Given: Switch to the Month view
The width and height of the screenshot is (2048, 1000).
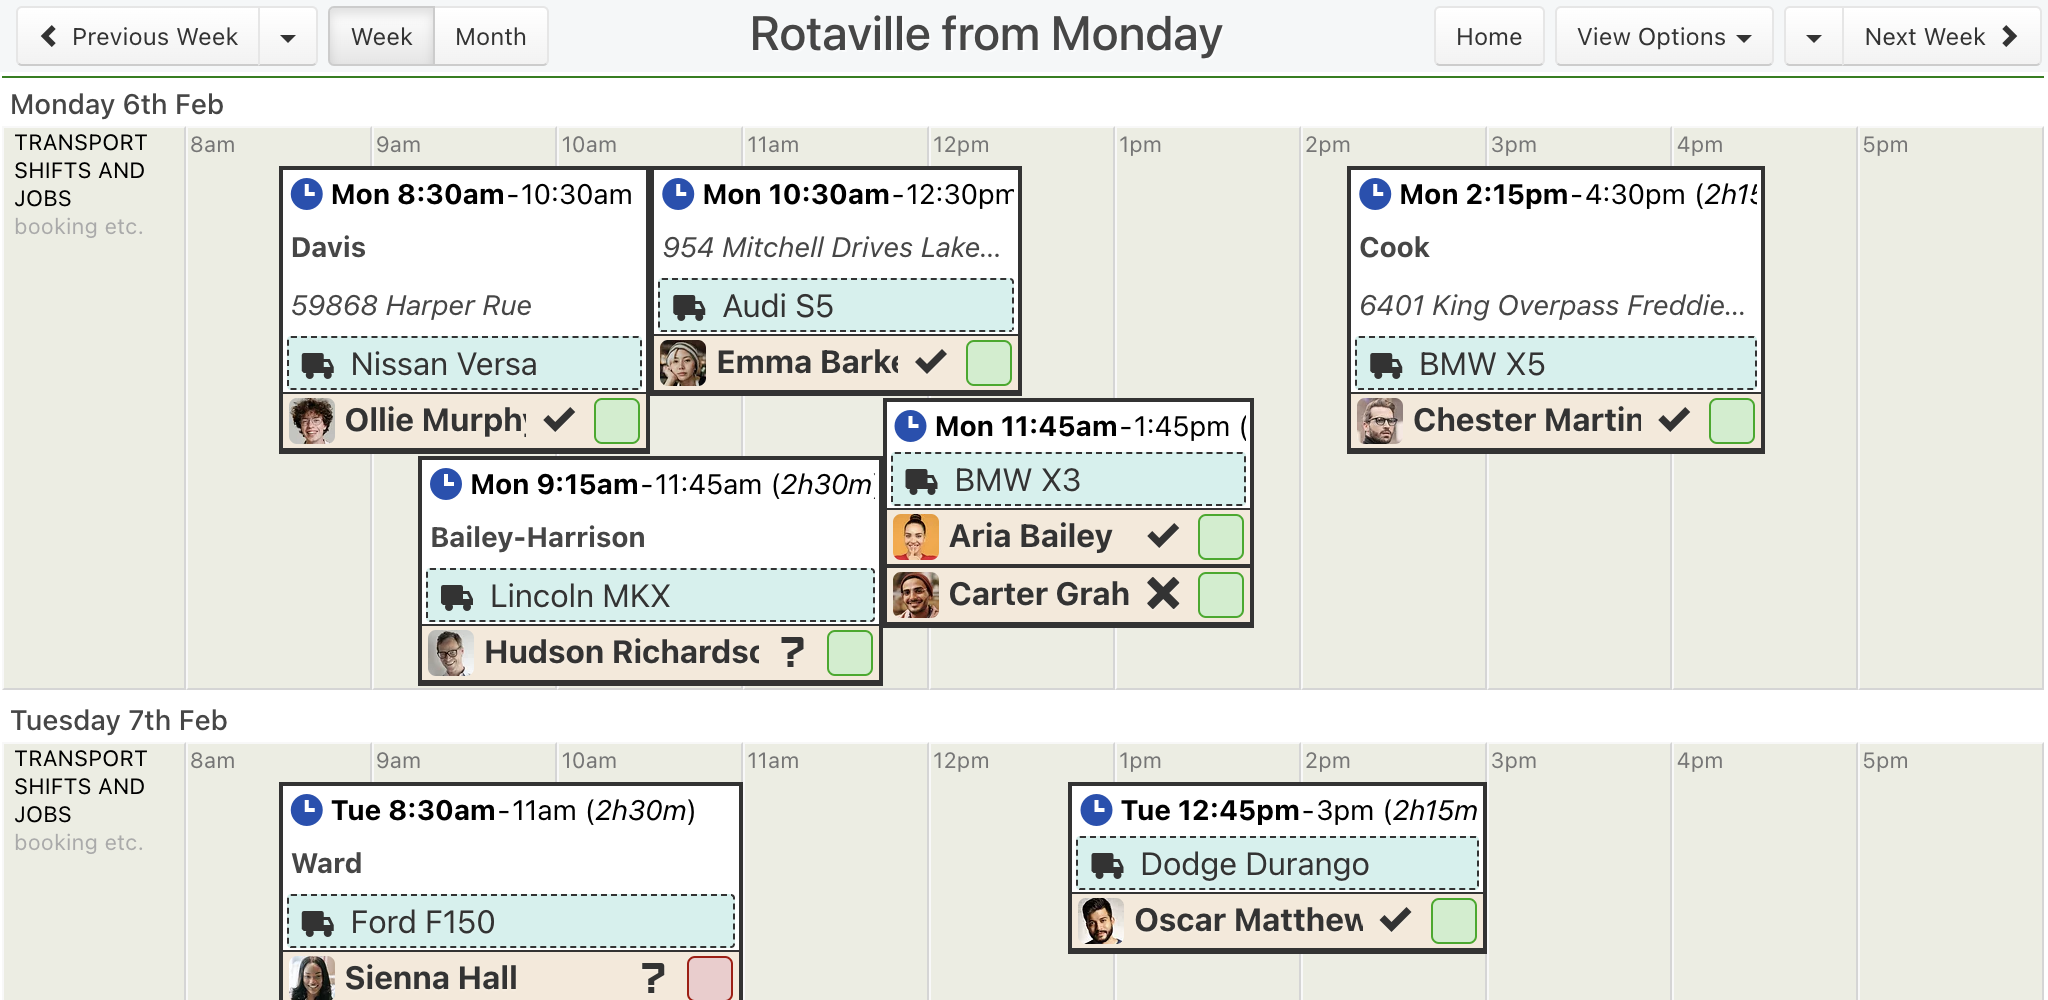Looking at the screenshot, I should pyautogui.click(x=491, y=37).
